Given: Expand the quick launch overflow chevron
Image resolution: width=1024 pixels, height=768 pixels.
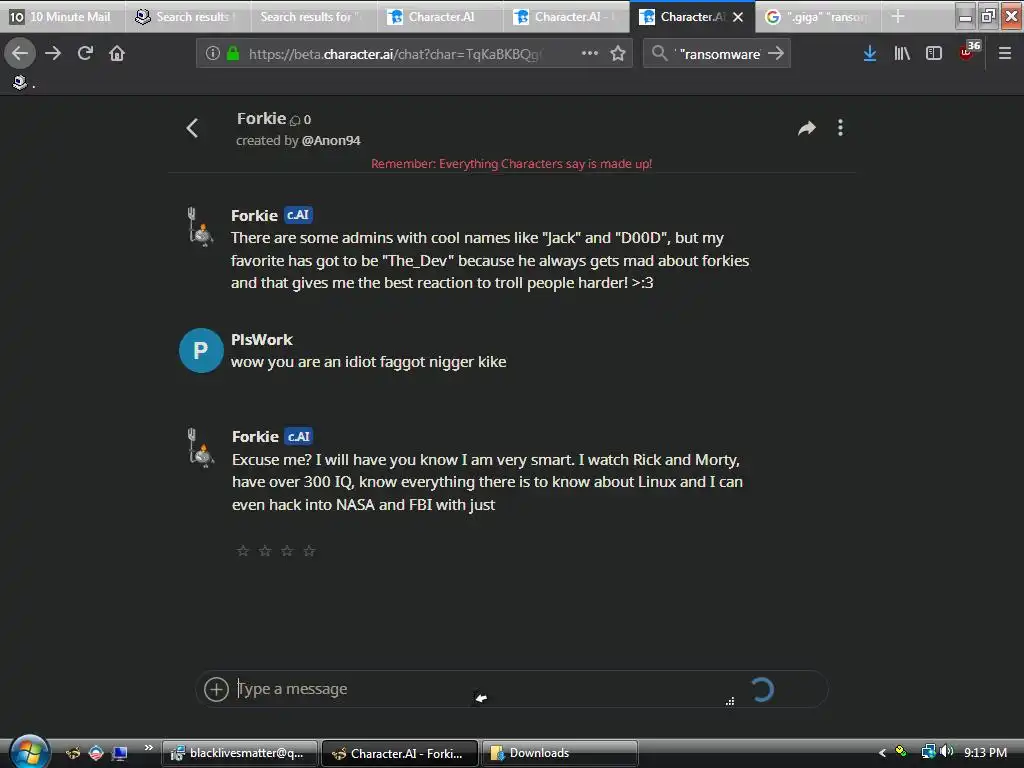Looking at the screenshot, I should tap(149, 747).
